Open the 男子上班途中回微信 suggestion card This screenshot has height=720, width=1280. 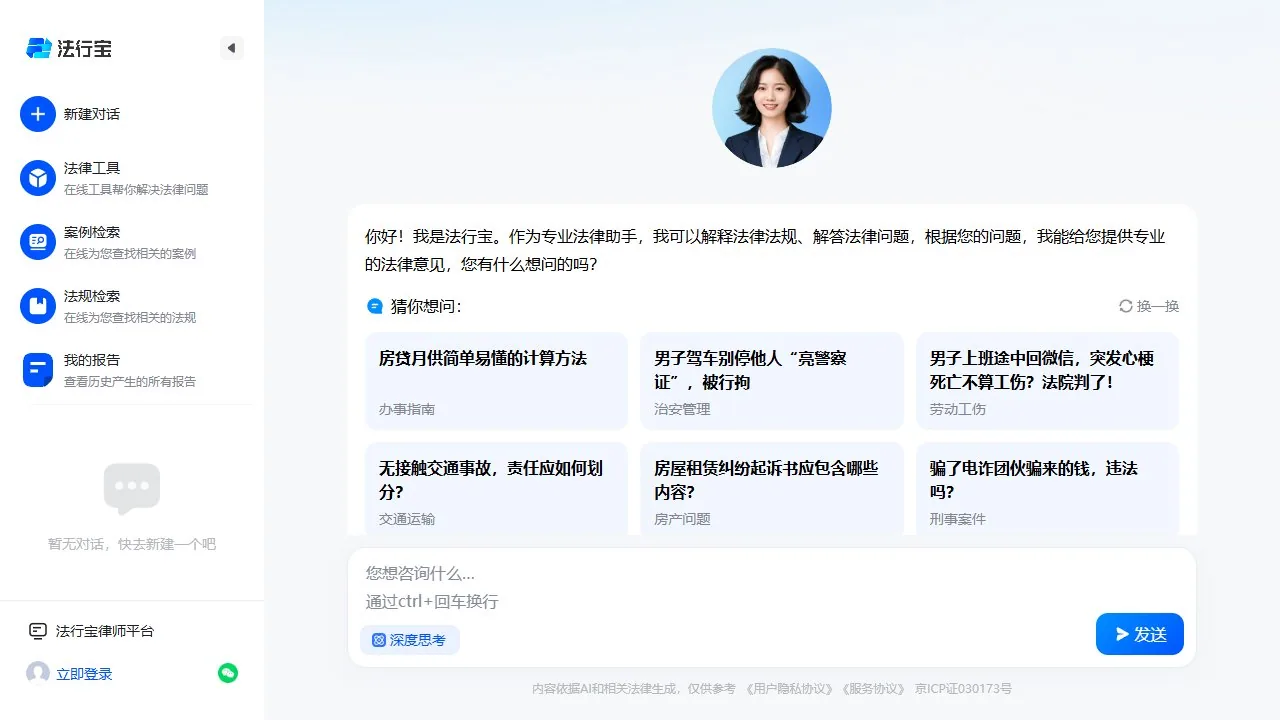pos(1047,381)
